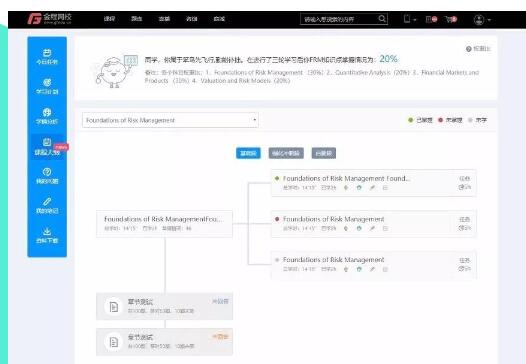Open the sidebar item with the red new badge
526x364 pixels.
[47, 146]
